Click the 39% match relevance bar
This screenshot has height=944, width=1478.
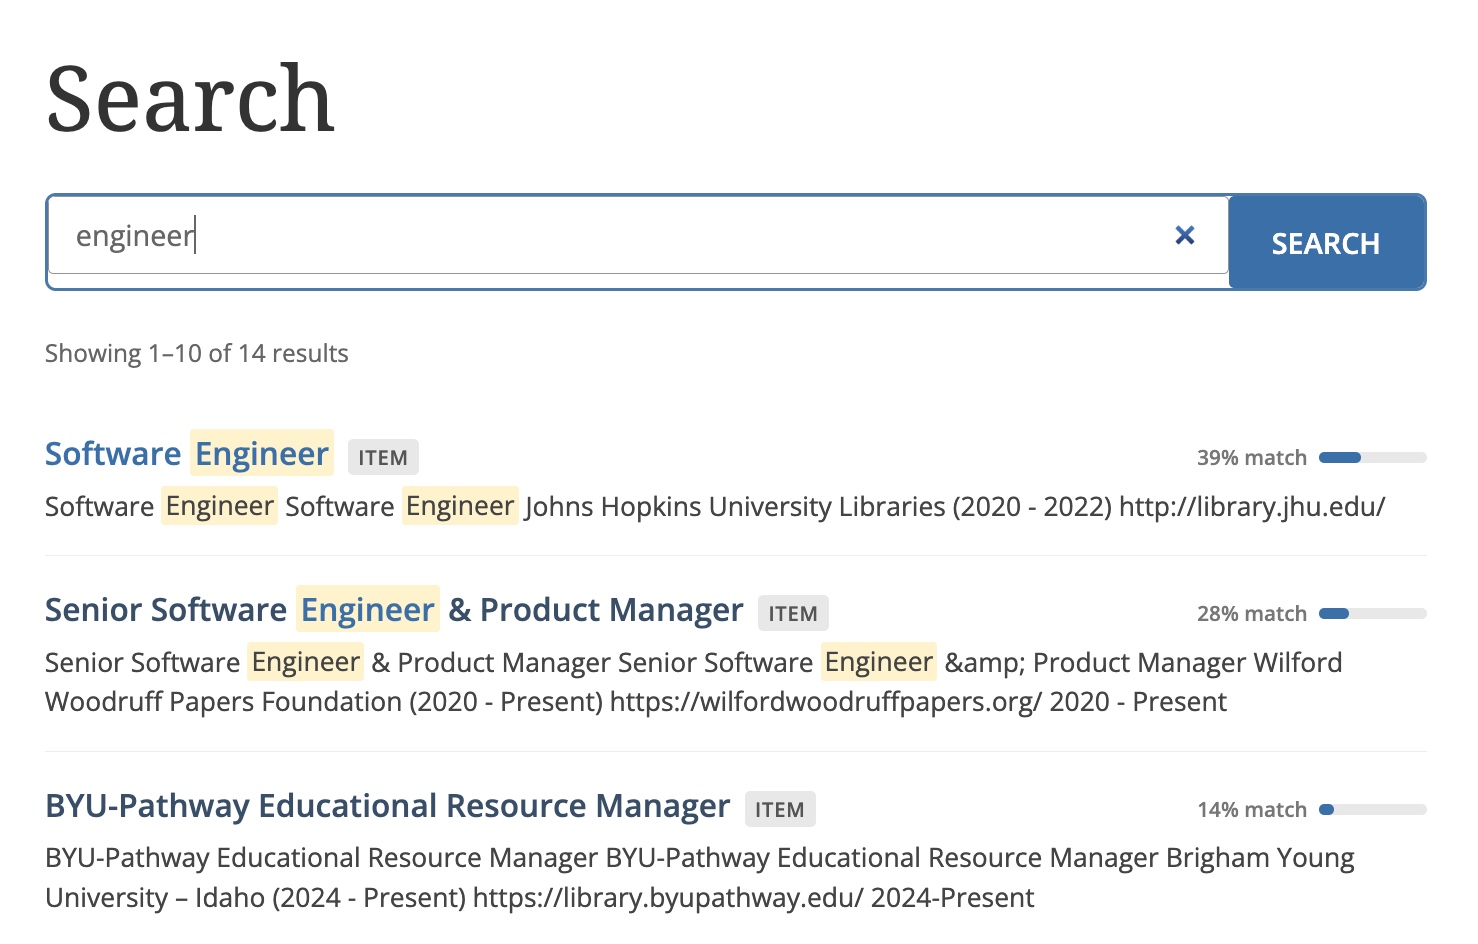pyautogui.click(x=1372, y=458)
